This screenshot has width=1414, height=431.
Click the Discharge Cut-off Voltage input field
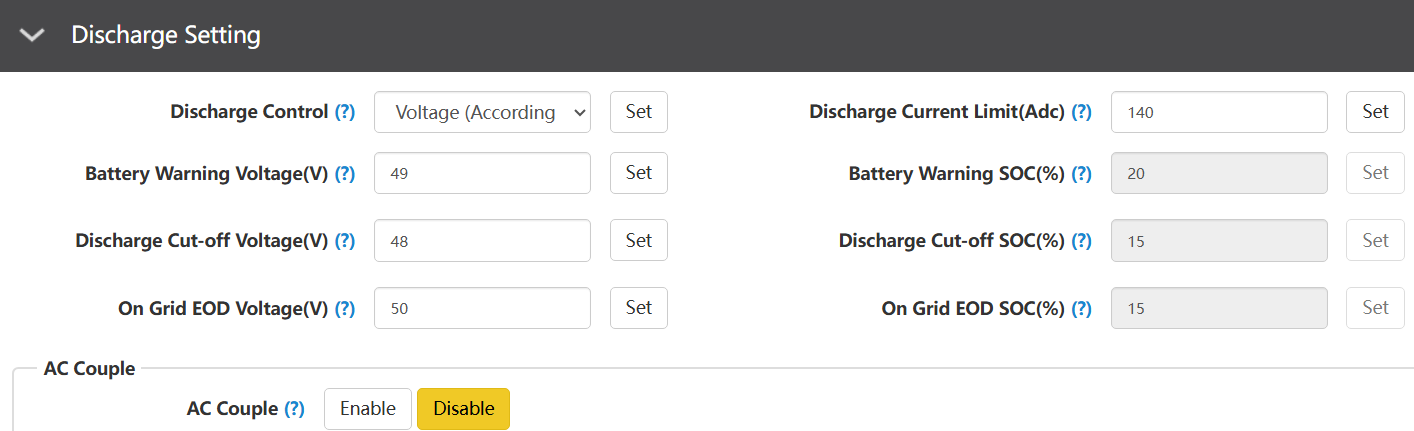(x=482, y=241)
